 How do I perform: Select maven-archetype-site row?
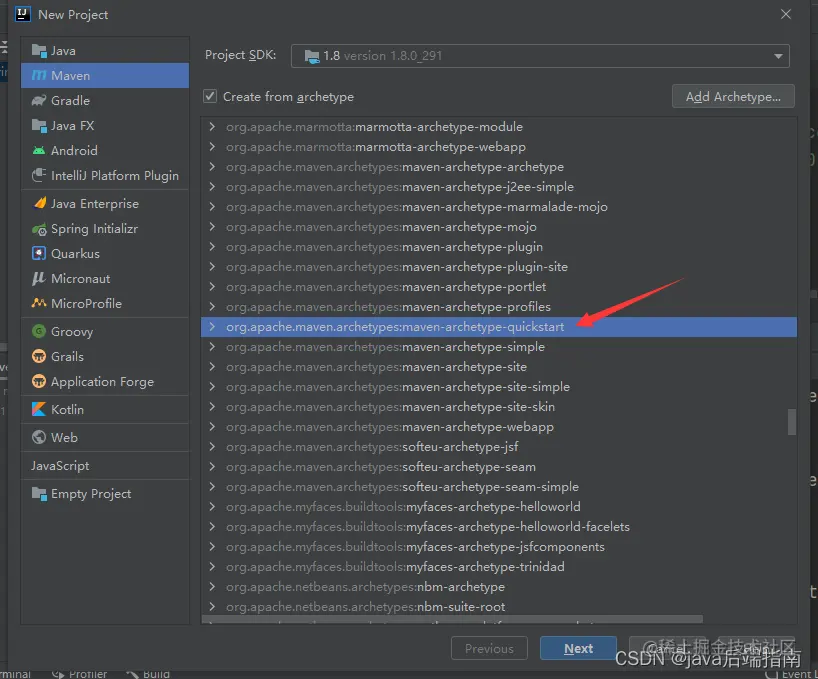click(499, 367)
